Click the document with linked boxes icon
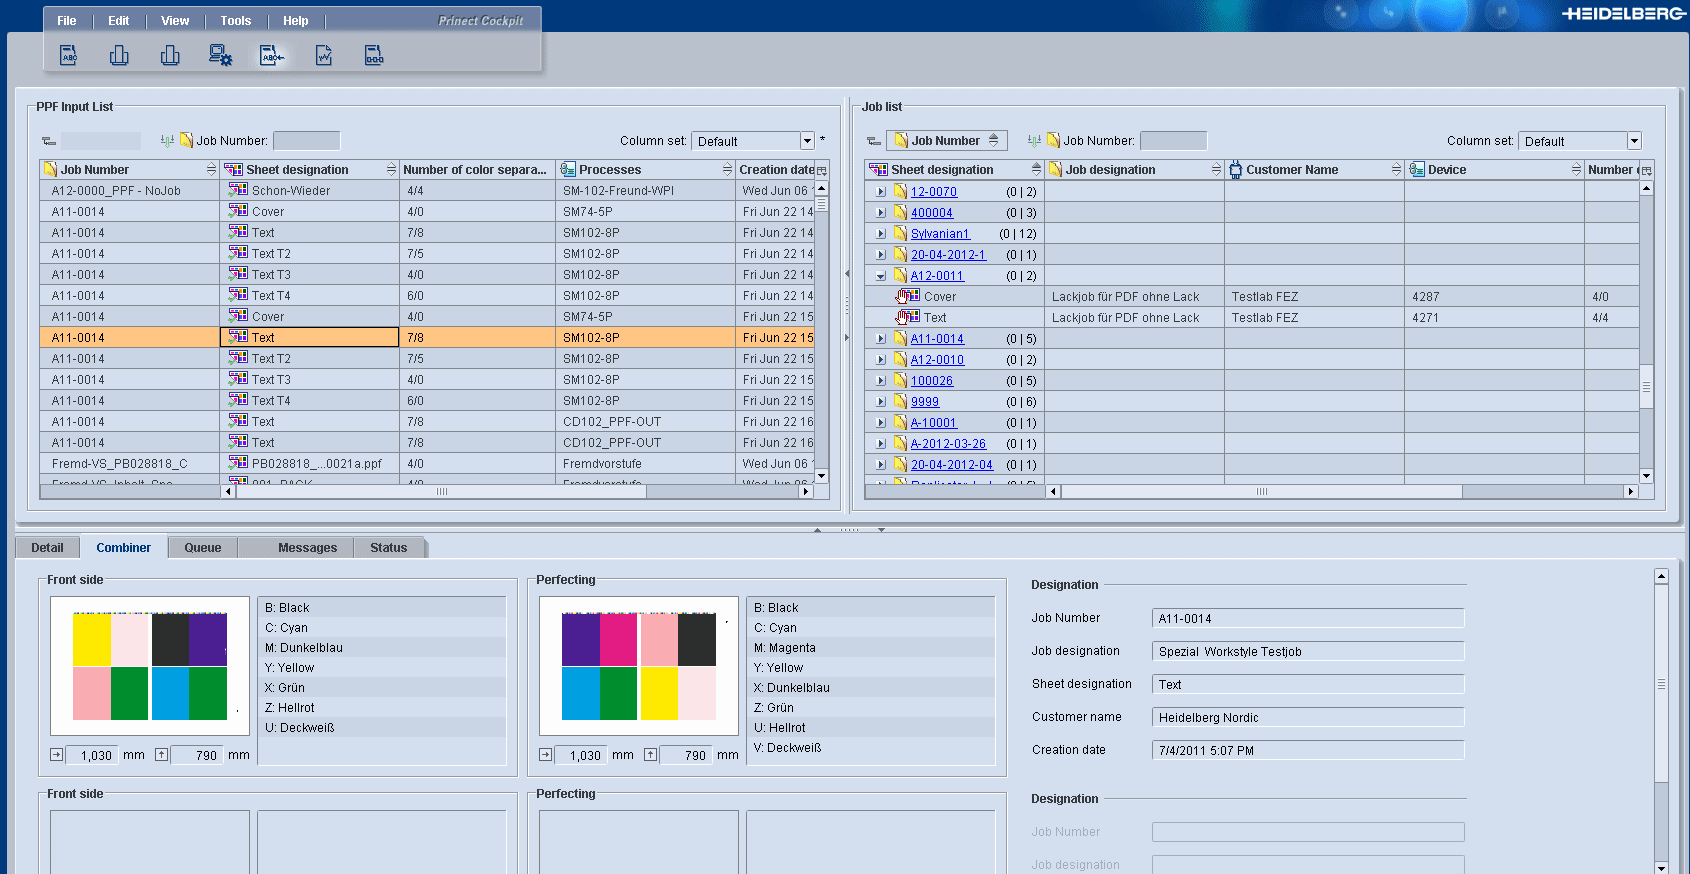This screenshot has height=874, width=1690. 374,56
